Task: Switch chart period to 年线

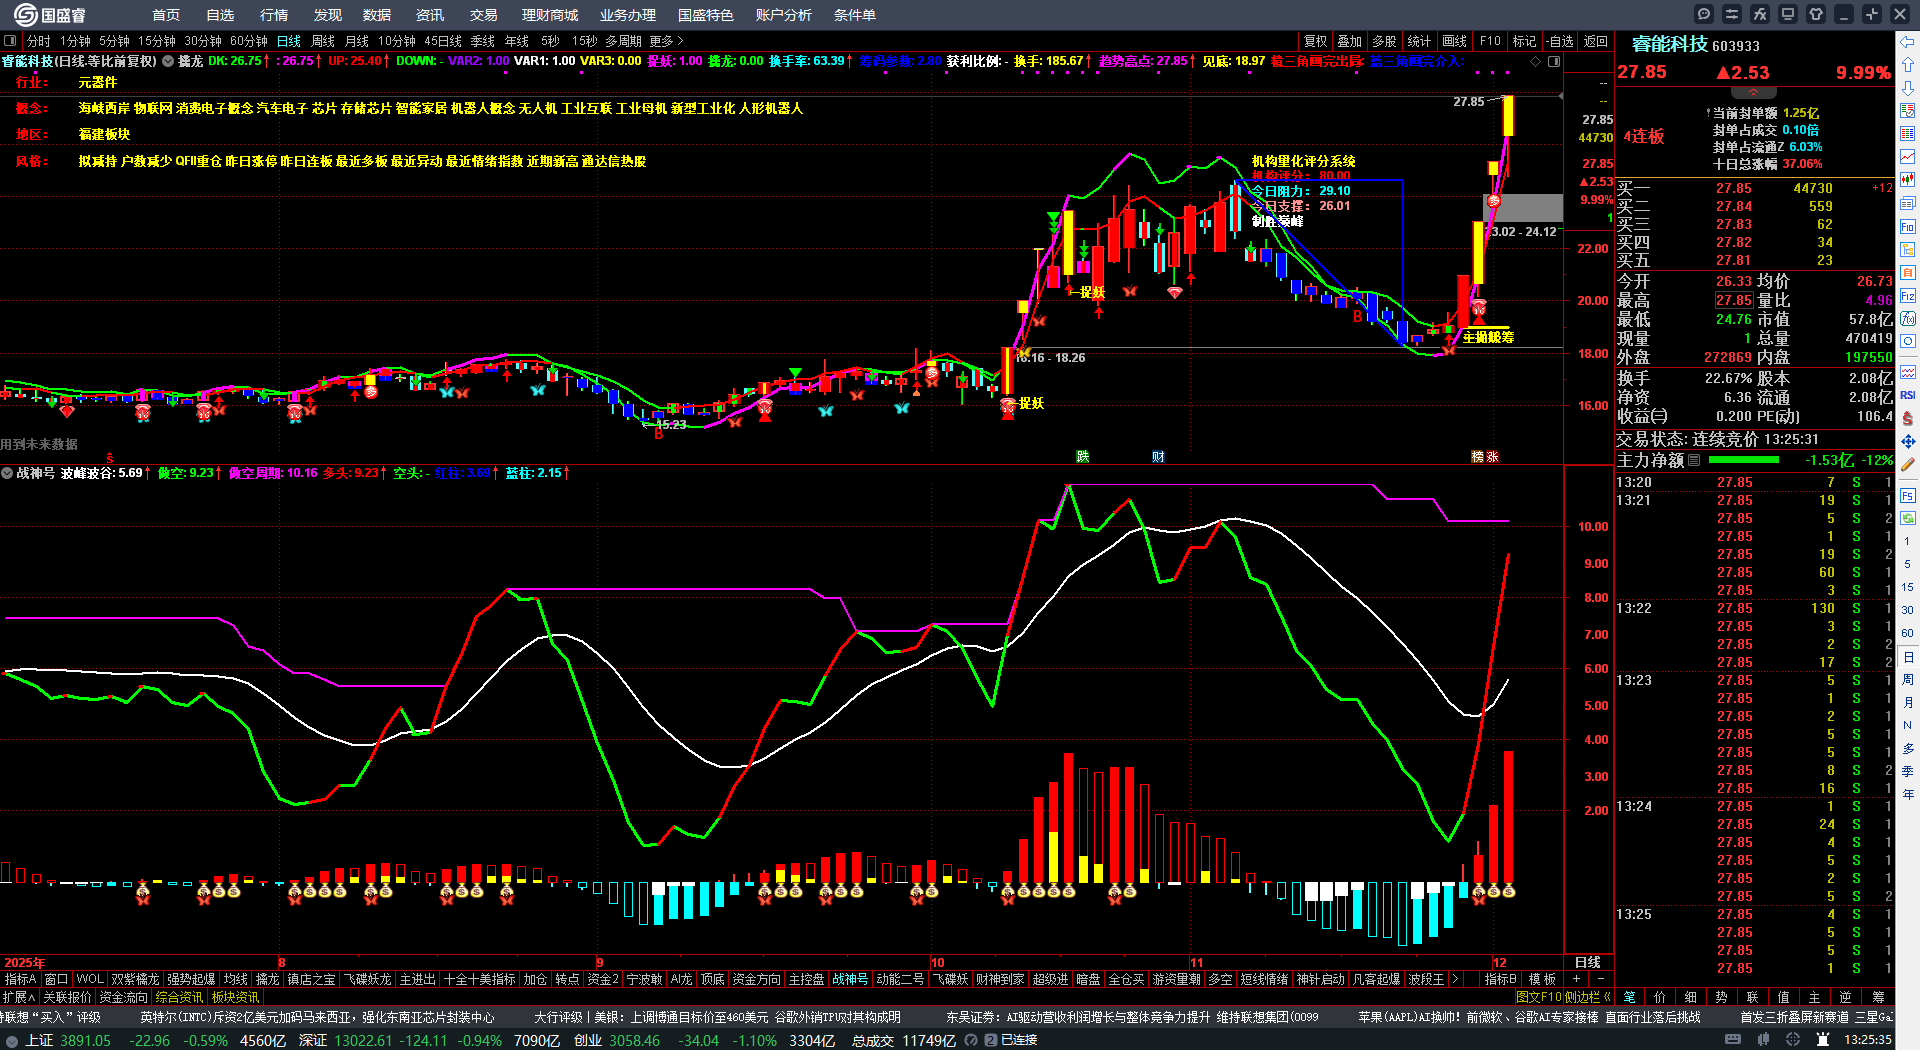Action: coord(516,41)
